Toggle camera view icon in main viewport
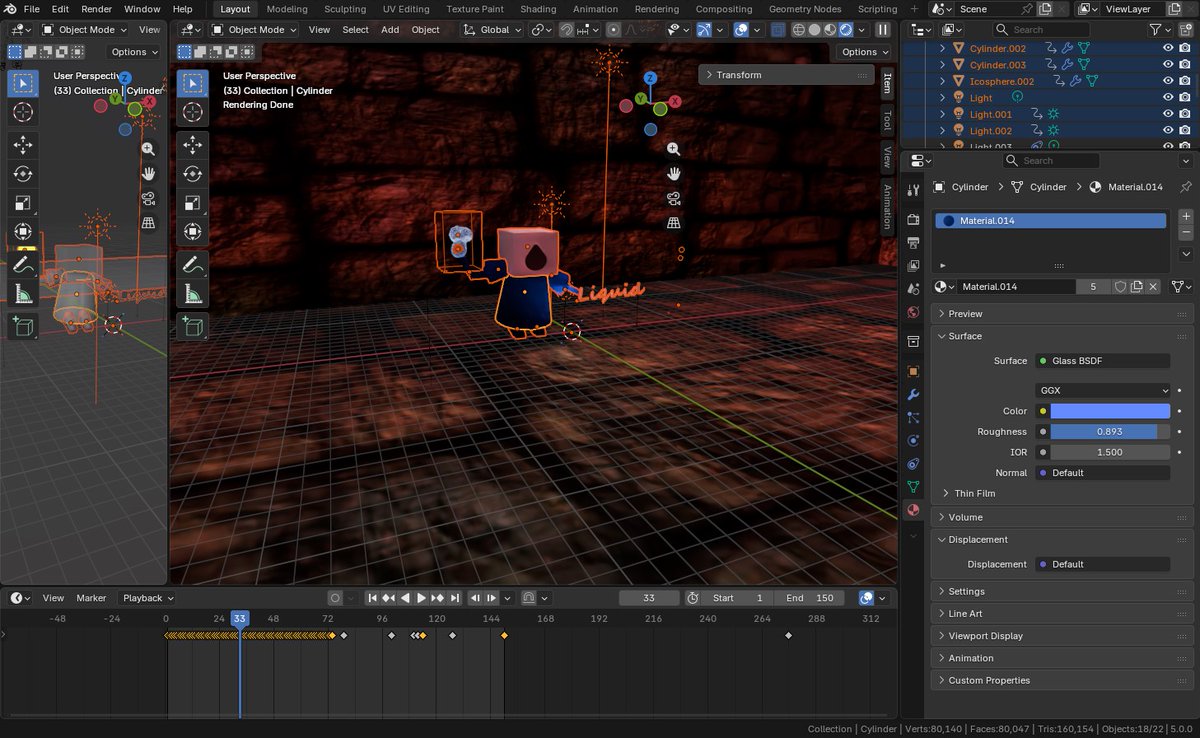Image resolution: width=1200 pixels, height=738 pixels. coord(673,198)
